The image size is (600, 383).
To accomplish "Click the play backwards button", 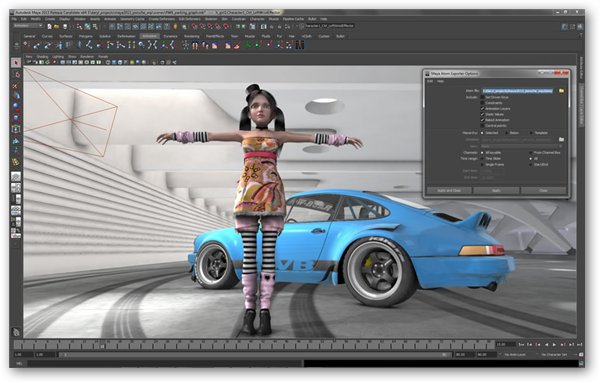I will click(x=546, y=345).
